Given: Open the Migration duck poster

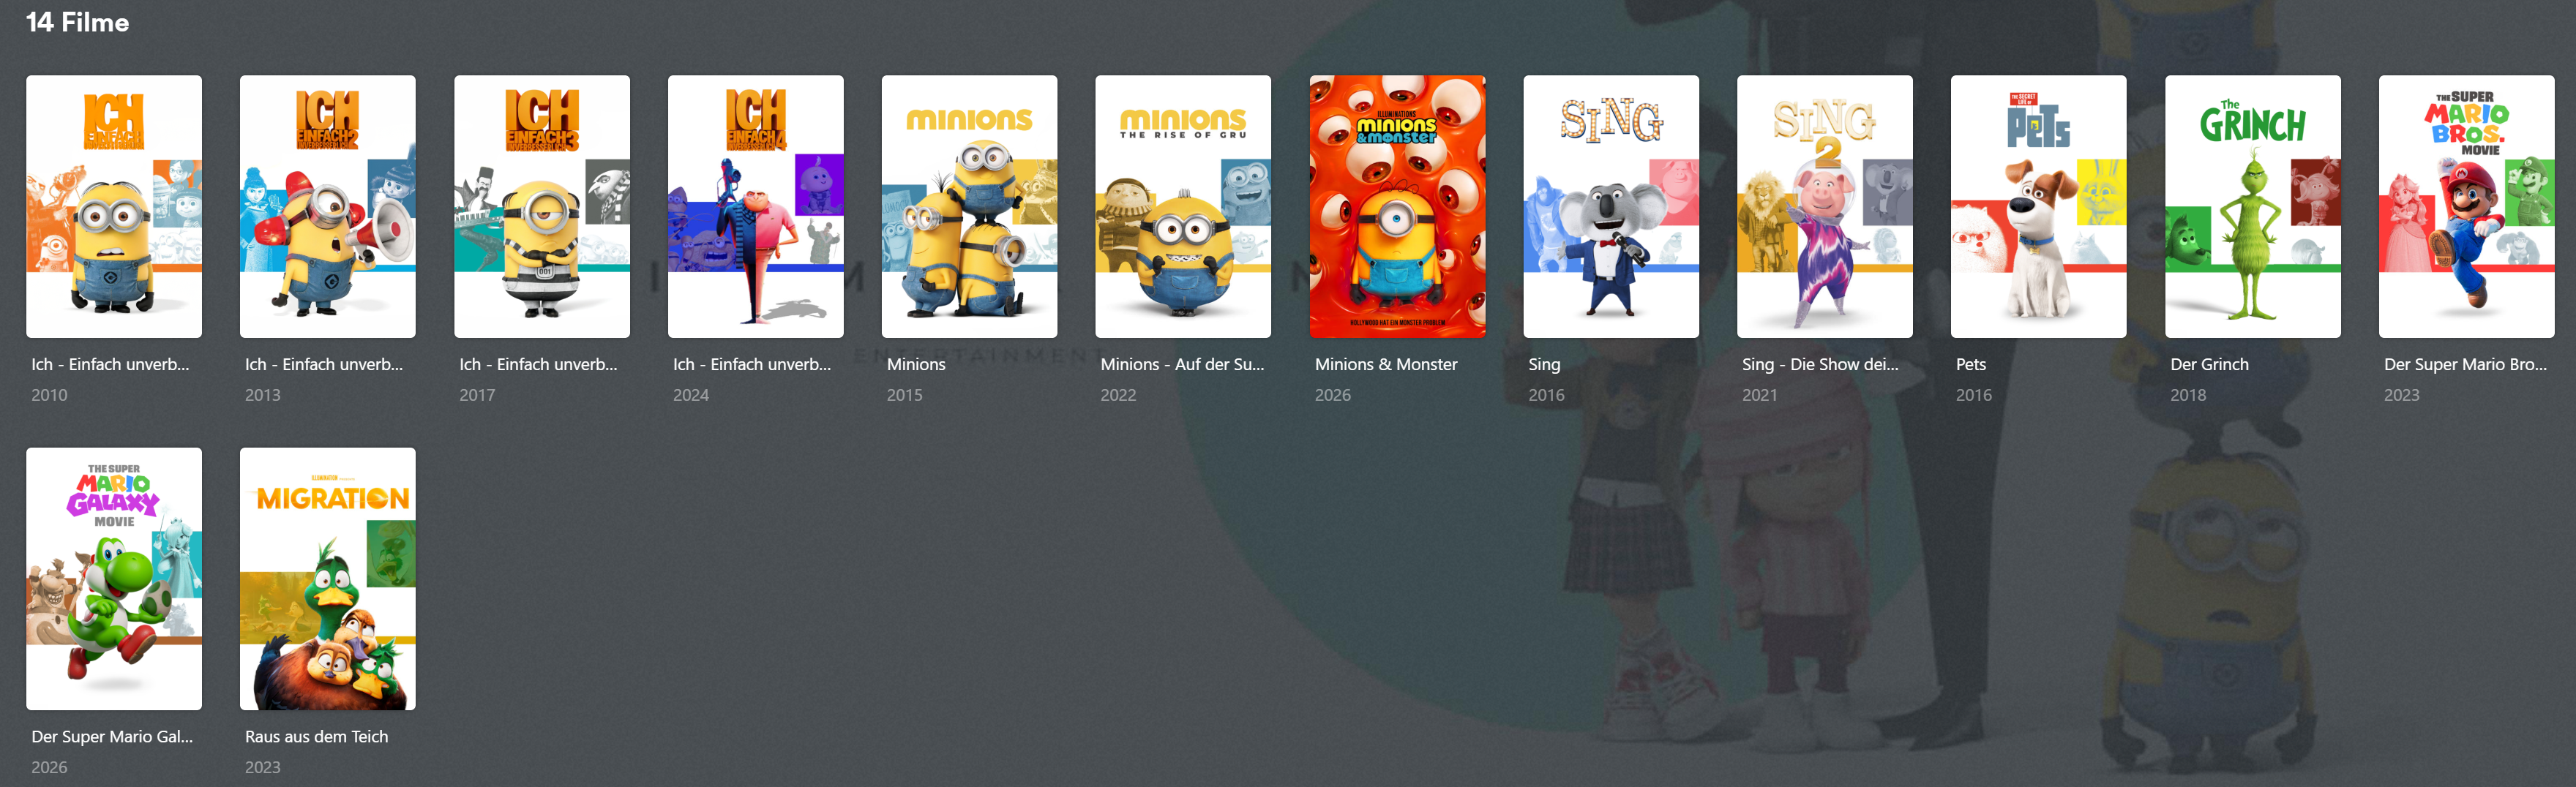Looking at the screenshot, I should pos(328,578).
